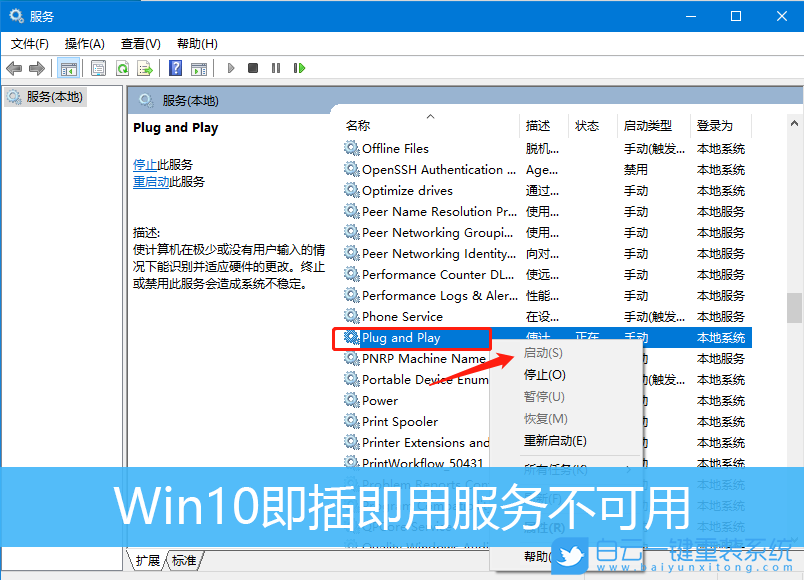Refresh the service list with the refresh icon
The height and width of the screenshot is (580, 804).
(x=122, y=68)
